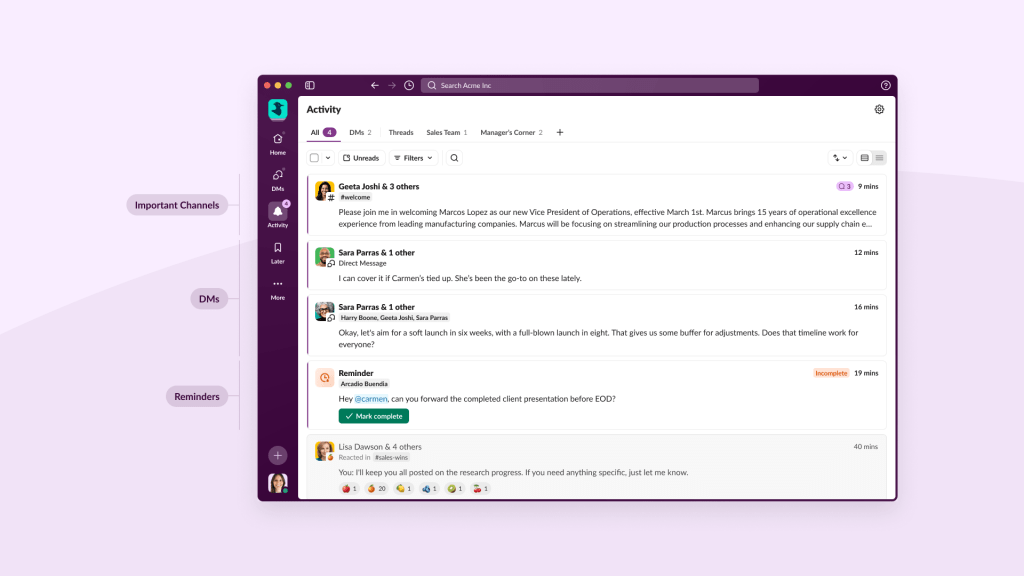Click the @carmen mention link
The image size is (1024, 576).
(371, 399)
